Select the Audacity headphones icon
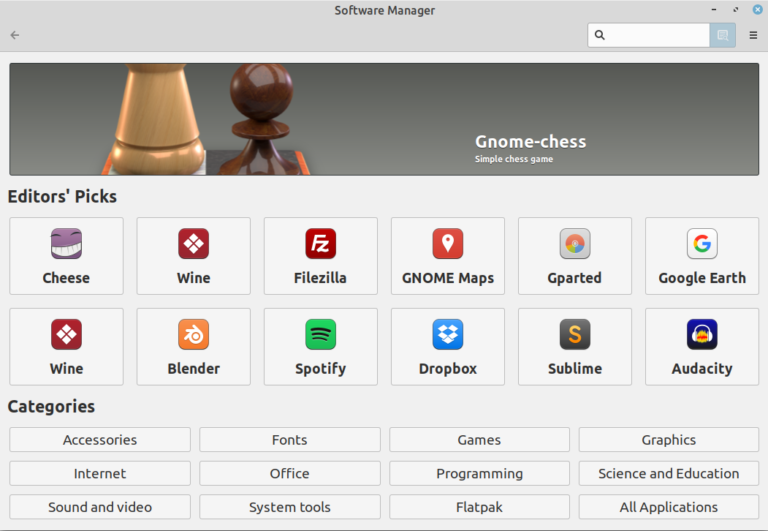 [x=702, y=334]
